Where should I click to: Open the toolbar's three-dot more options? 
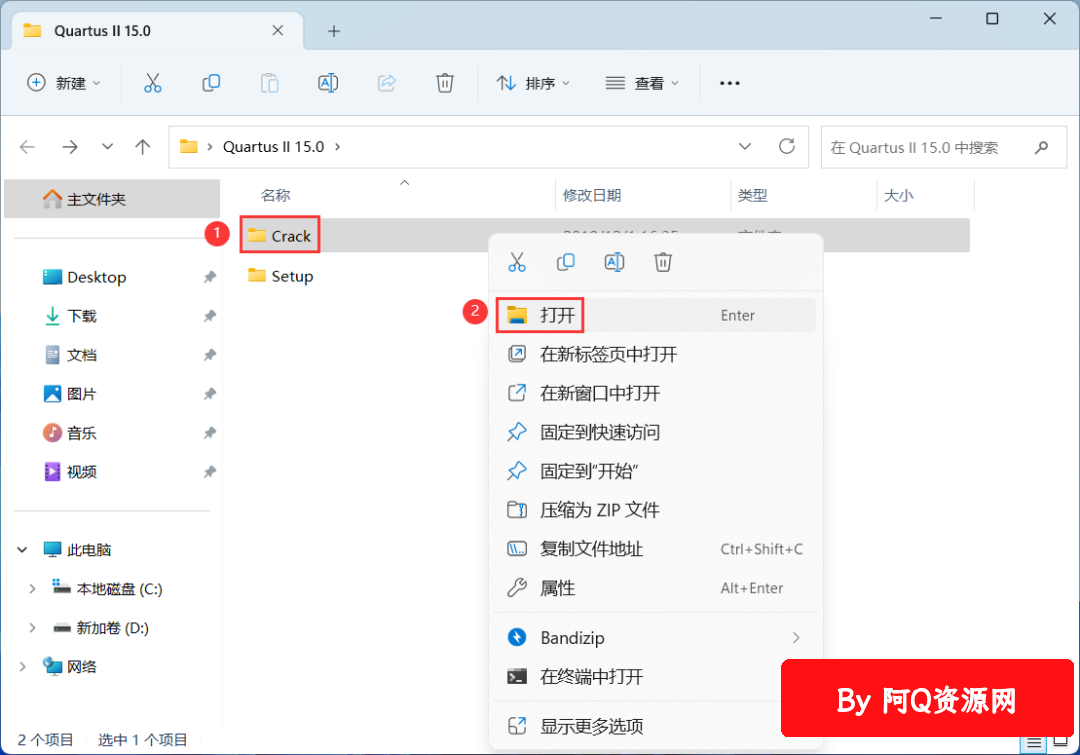click(729, 83)
